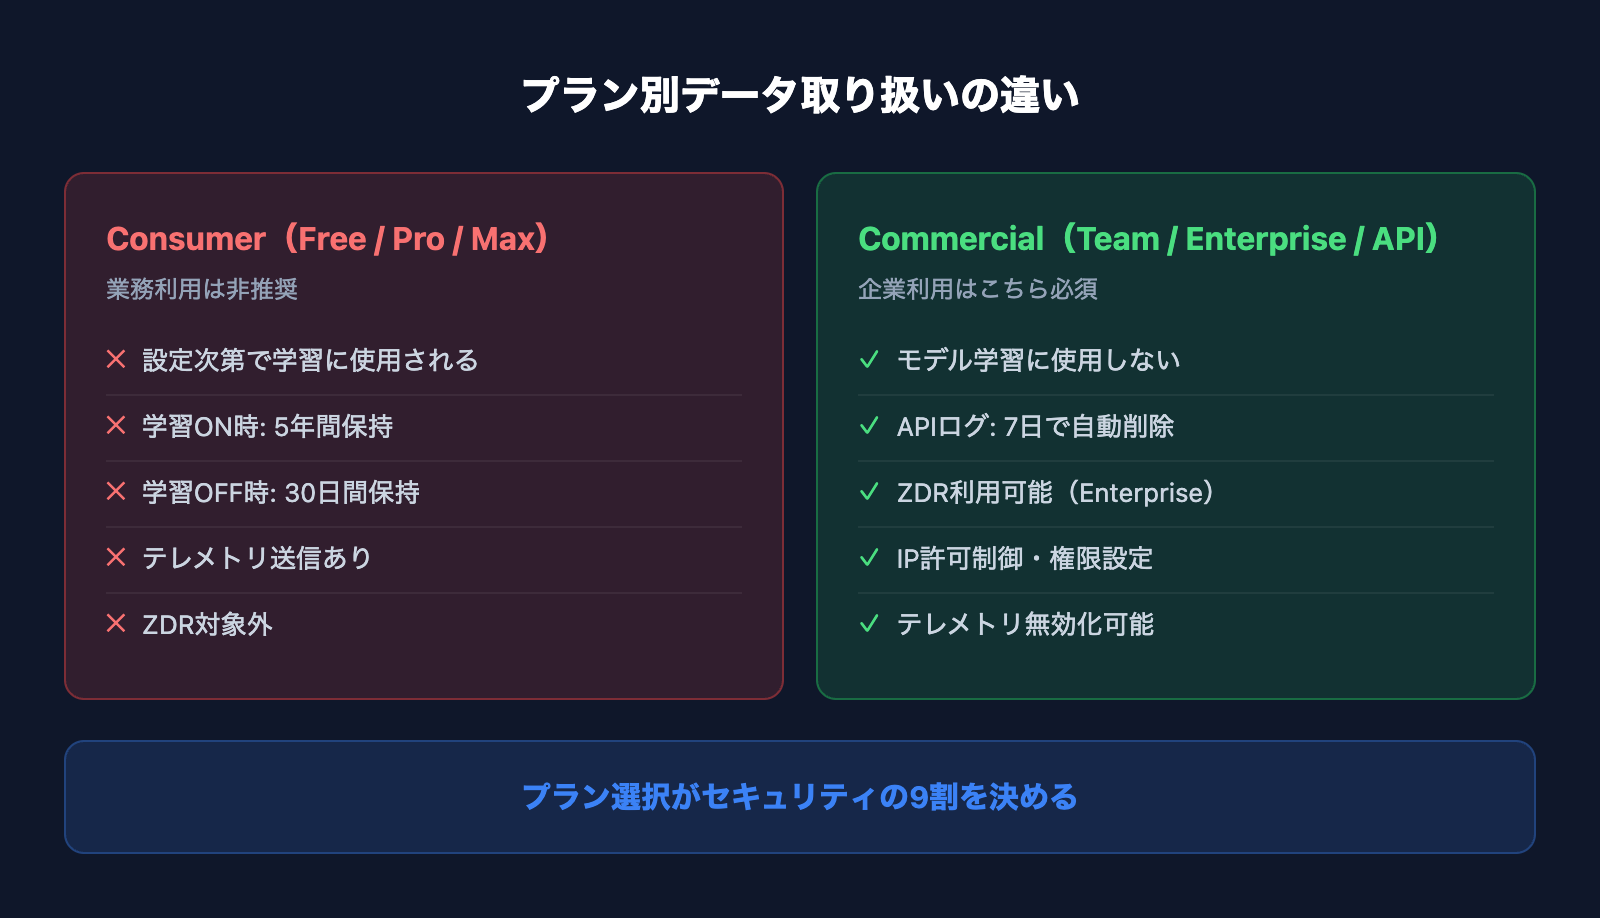The height and width of the screenshot is (918, 1600).
Task: Select the Commercial（Team / Enterprise / API）heading
Action: 1148,239
